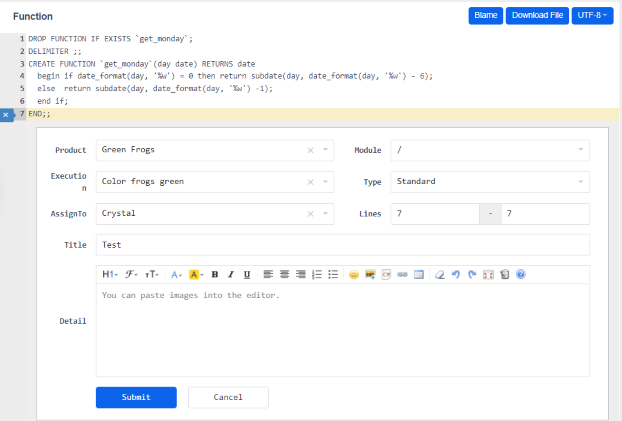The height and width of the screenshot is (421, 622).
Task: Open the UTF-8 encoding menu
Action: 593,16
